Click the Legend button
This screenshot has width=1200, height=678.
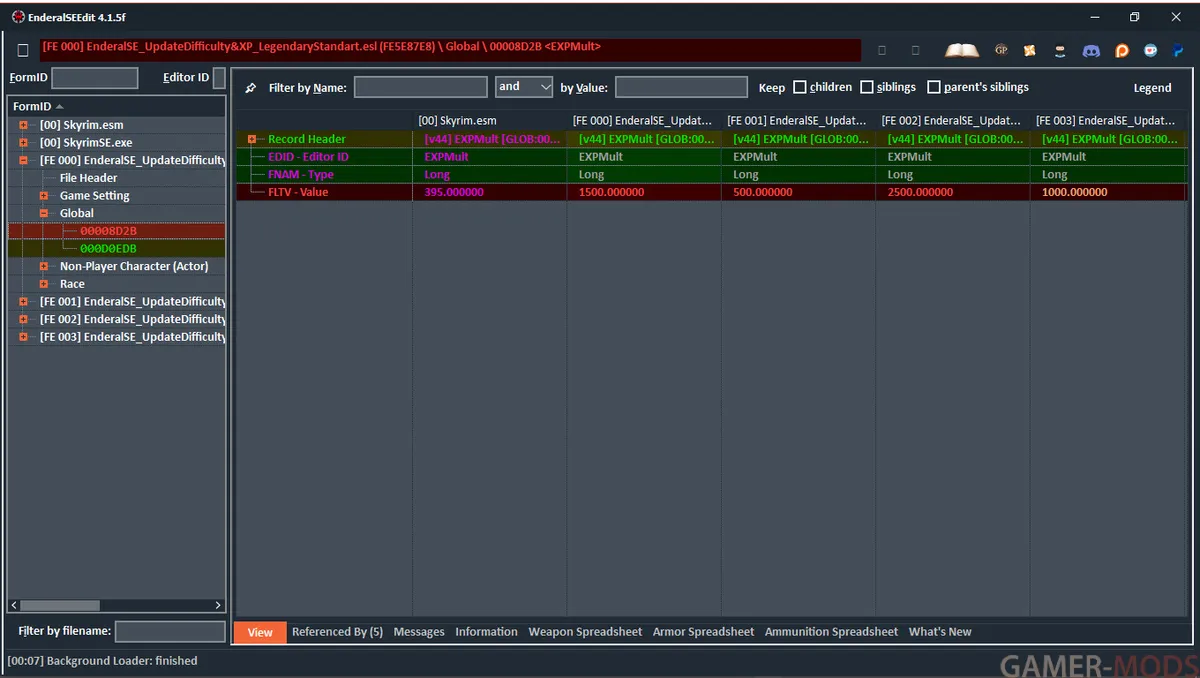tap(1152, 88)
